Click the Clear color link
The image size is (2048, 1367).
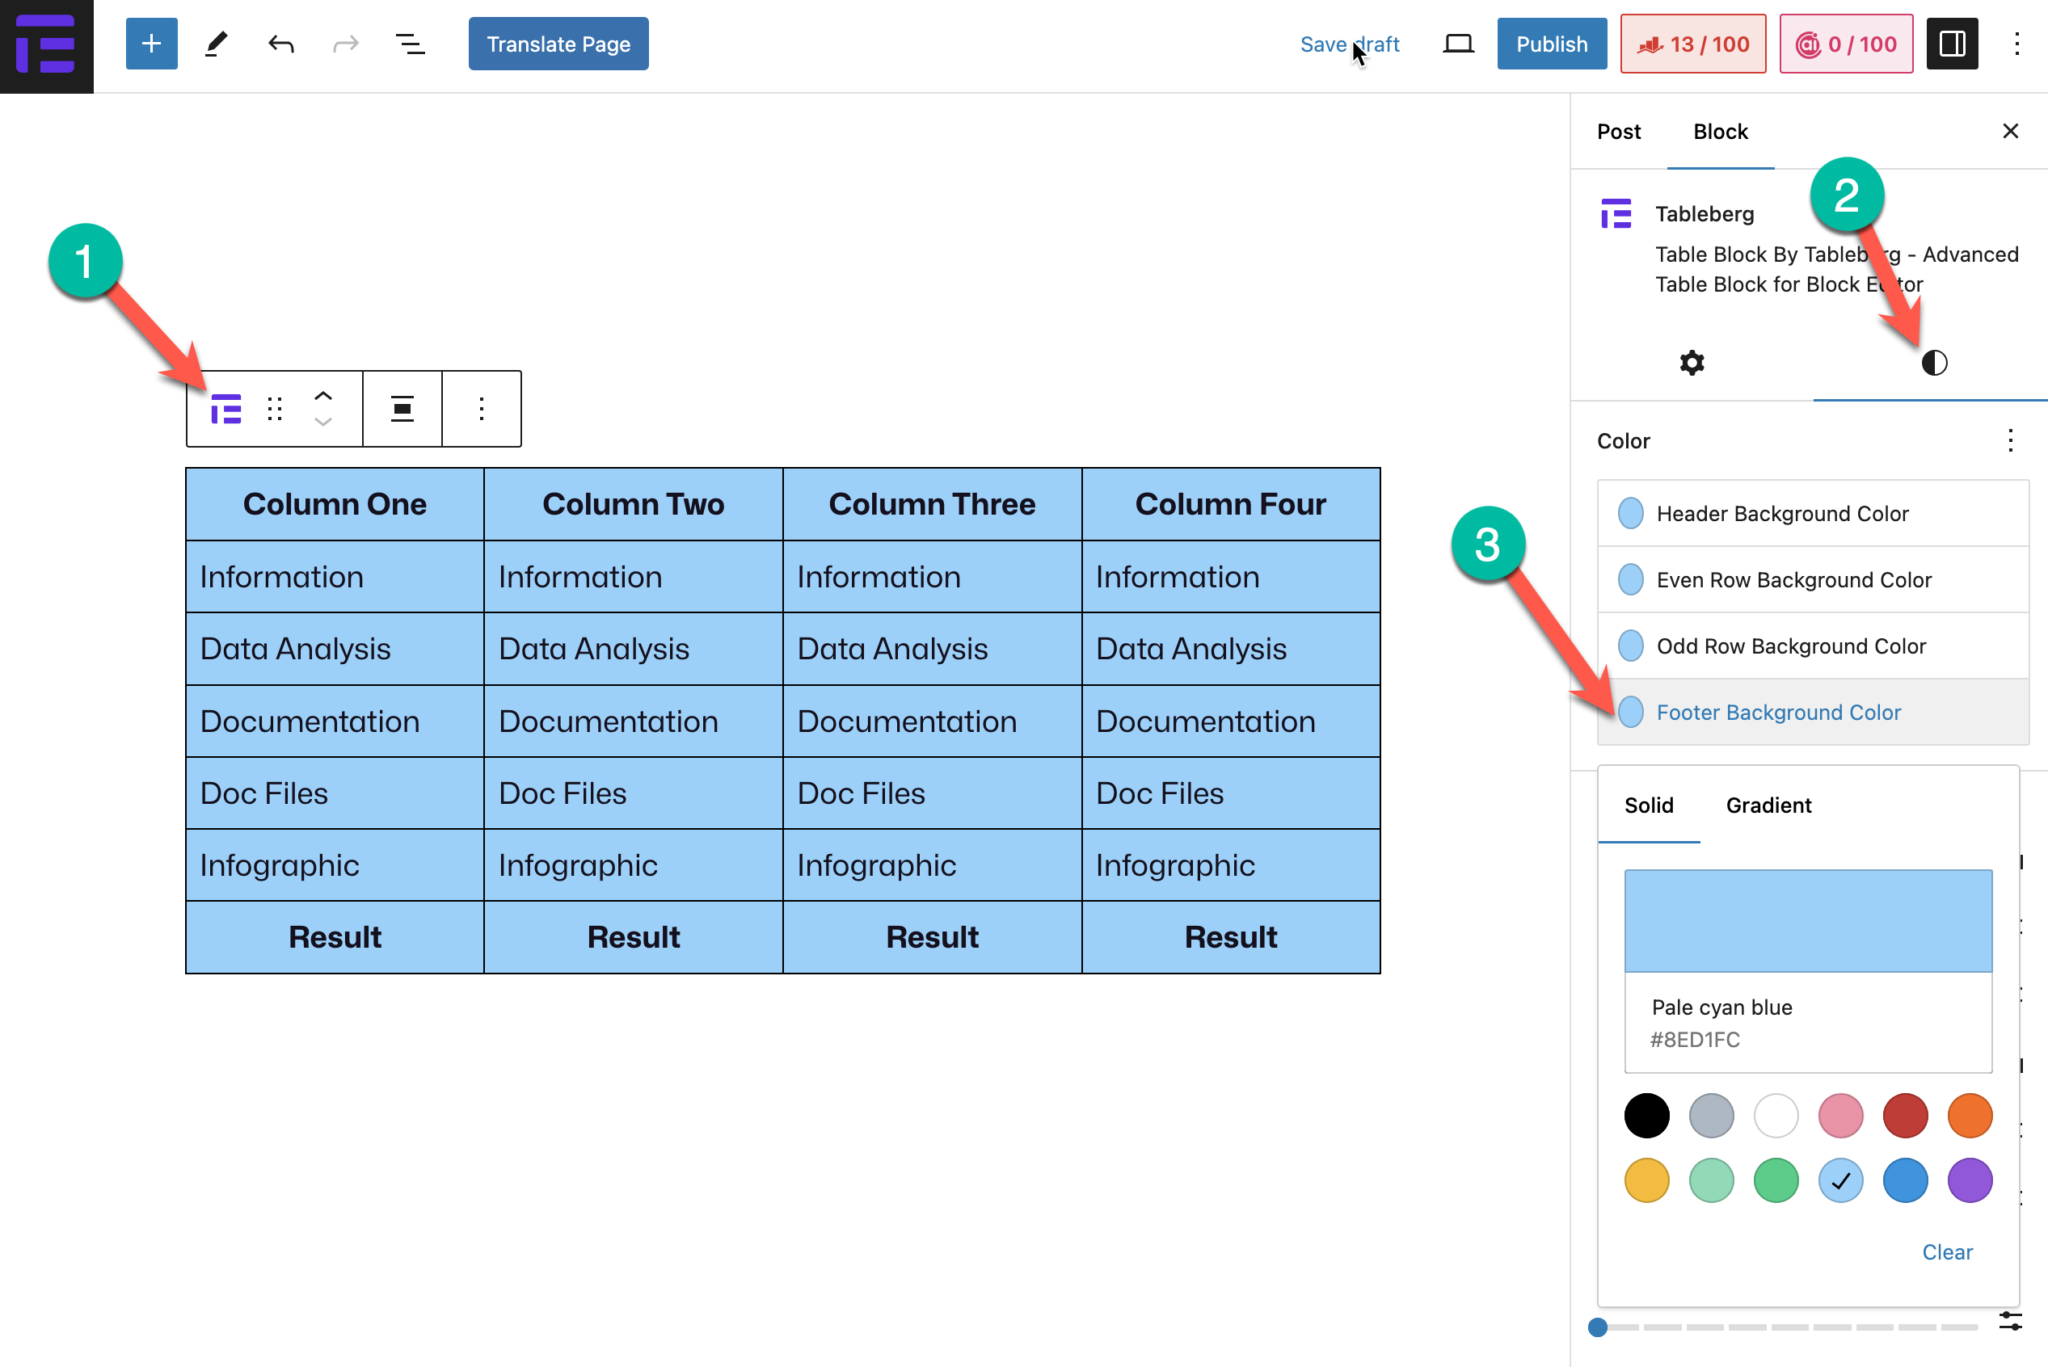click(x=1946, y=1252)
